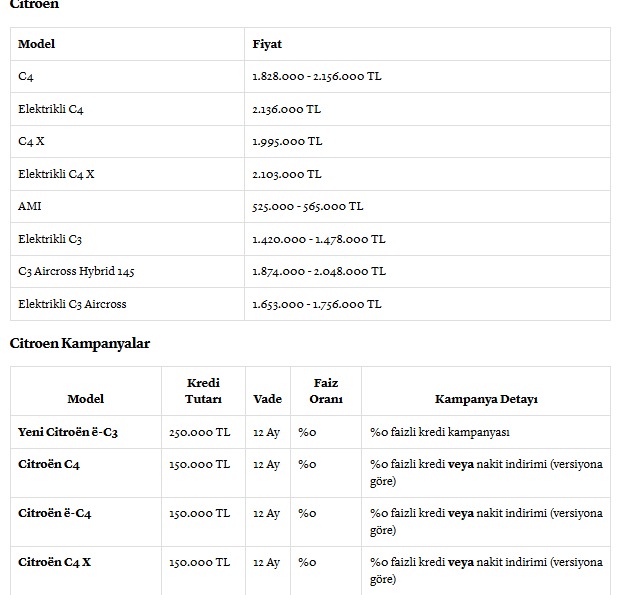624x595 pixels.
Task: Click the Citroën ë-C4 campaign model name
Action: tap(55, 513)
